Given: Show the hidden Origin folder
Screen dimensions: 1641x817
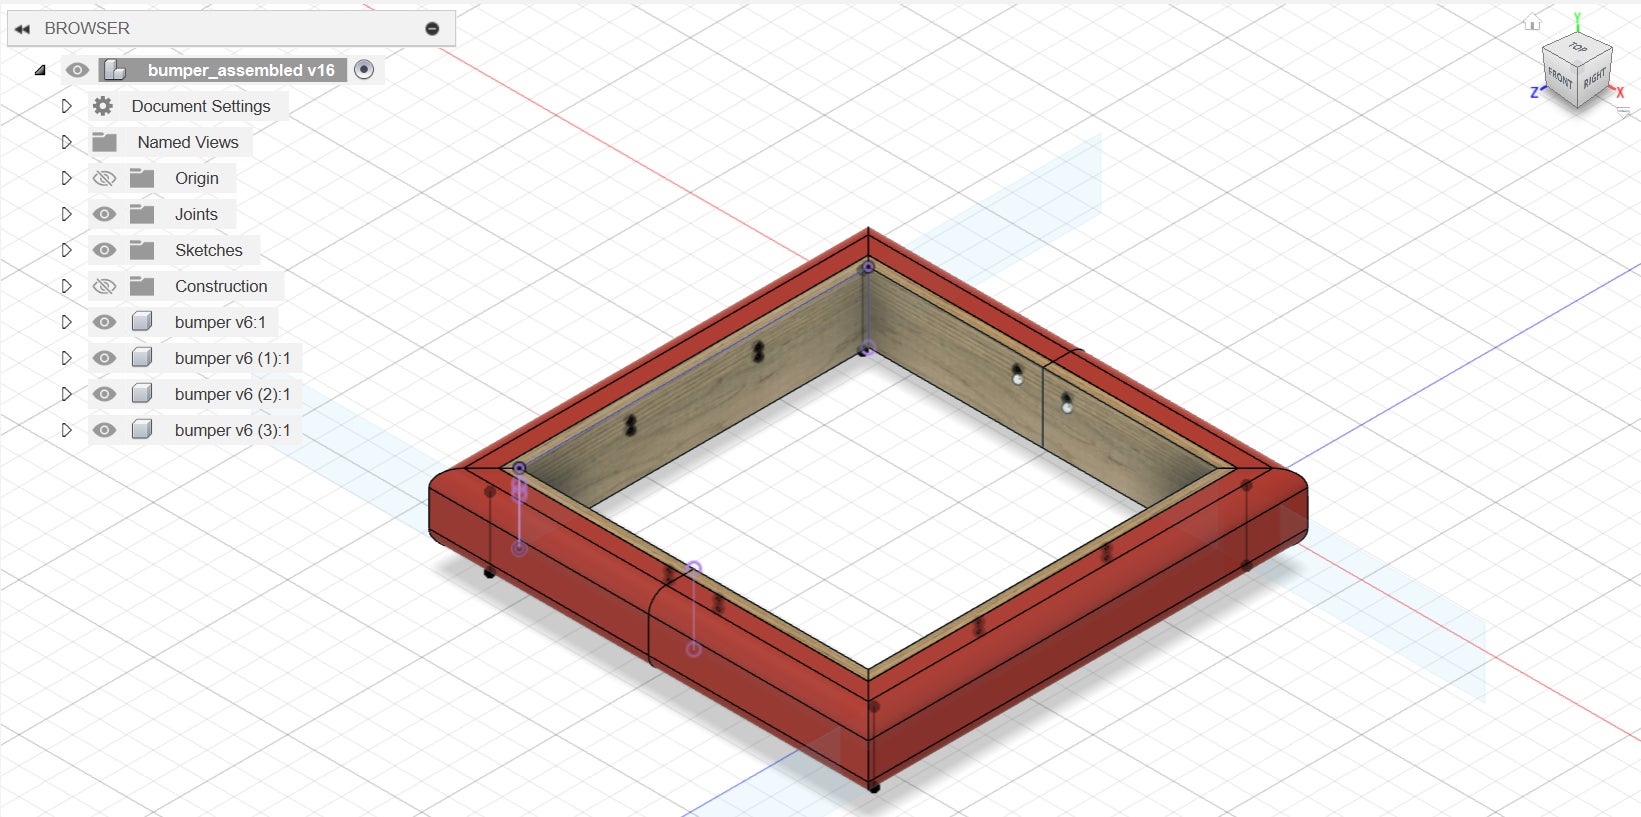Looking at the screenshot, I should (104, 178).
